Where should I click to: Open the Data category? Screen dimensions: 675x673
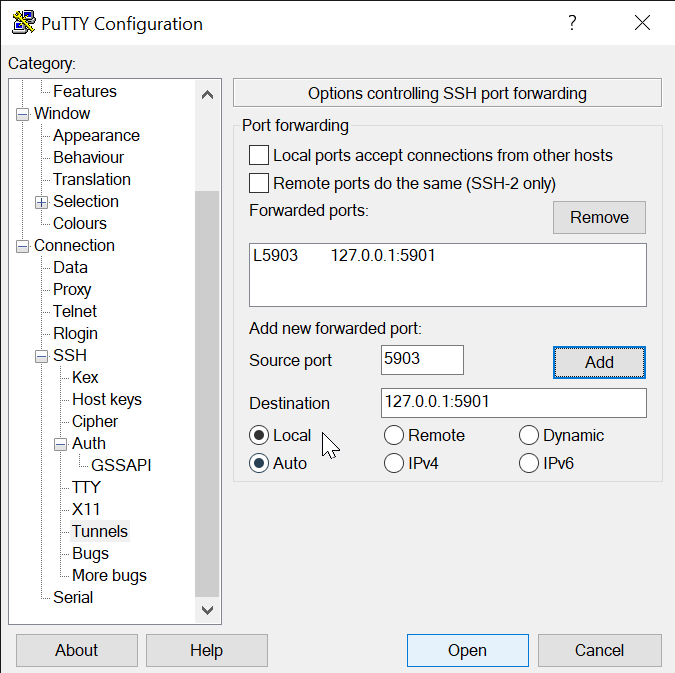pos(70,267)
